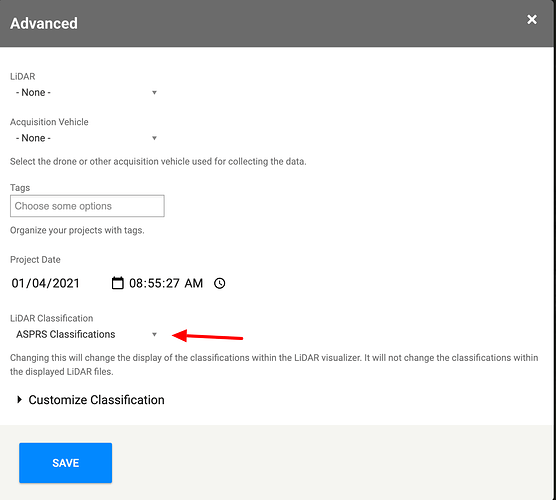Select the year '2021' in Project Date

tap(66, 283)
